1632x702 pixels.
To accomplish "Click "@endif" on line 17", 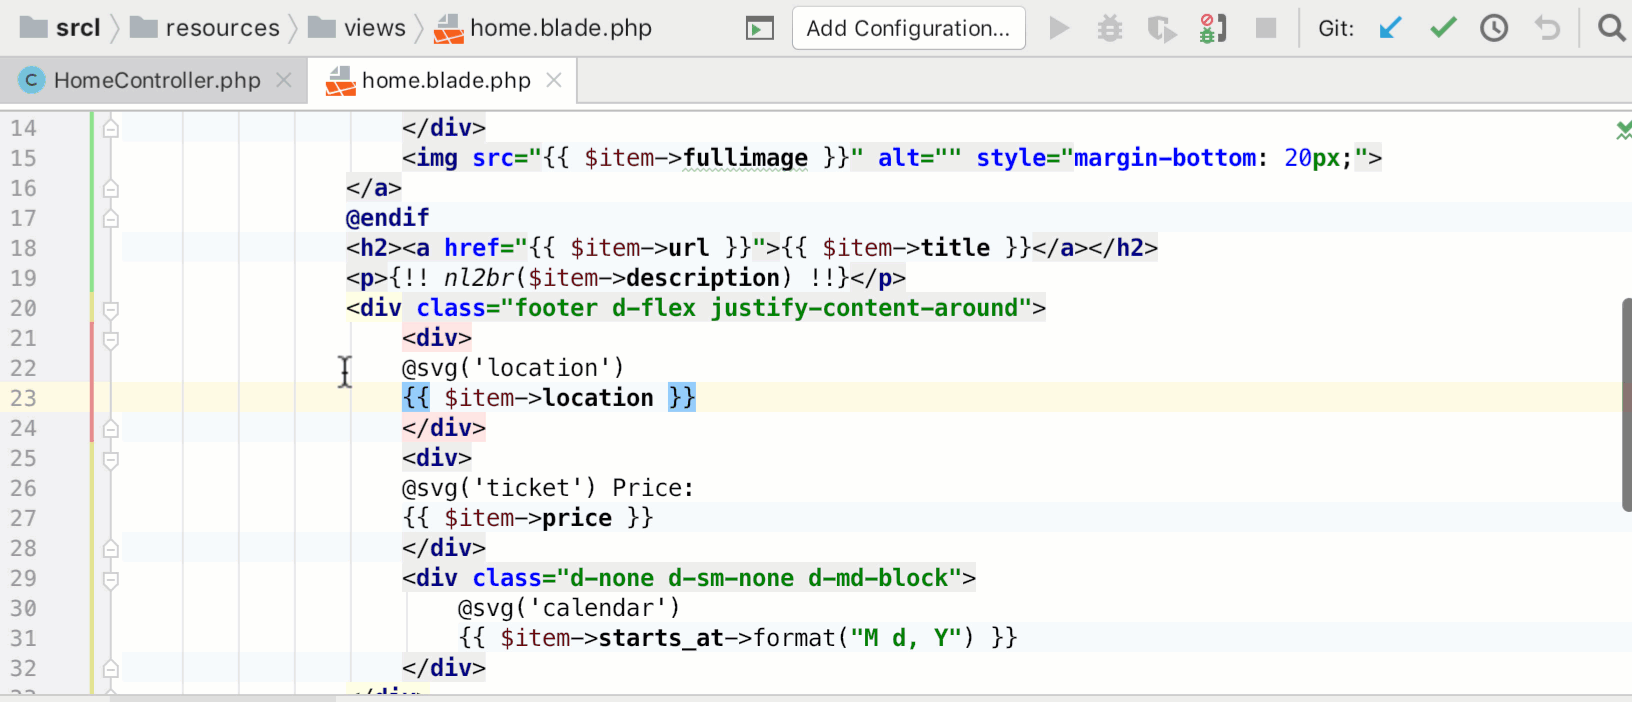I will [387, 218].
